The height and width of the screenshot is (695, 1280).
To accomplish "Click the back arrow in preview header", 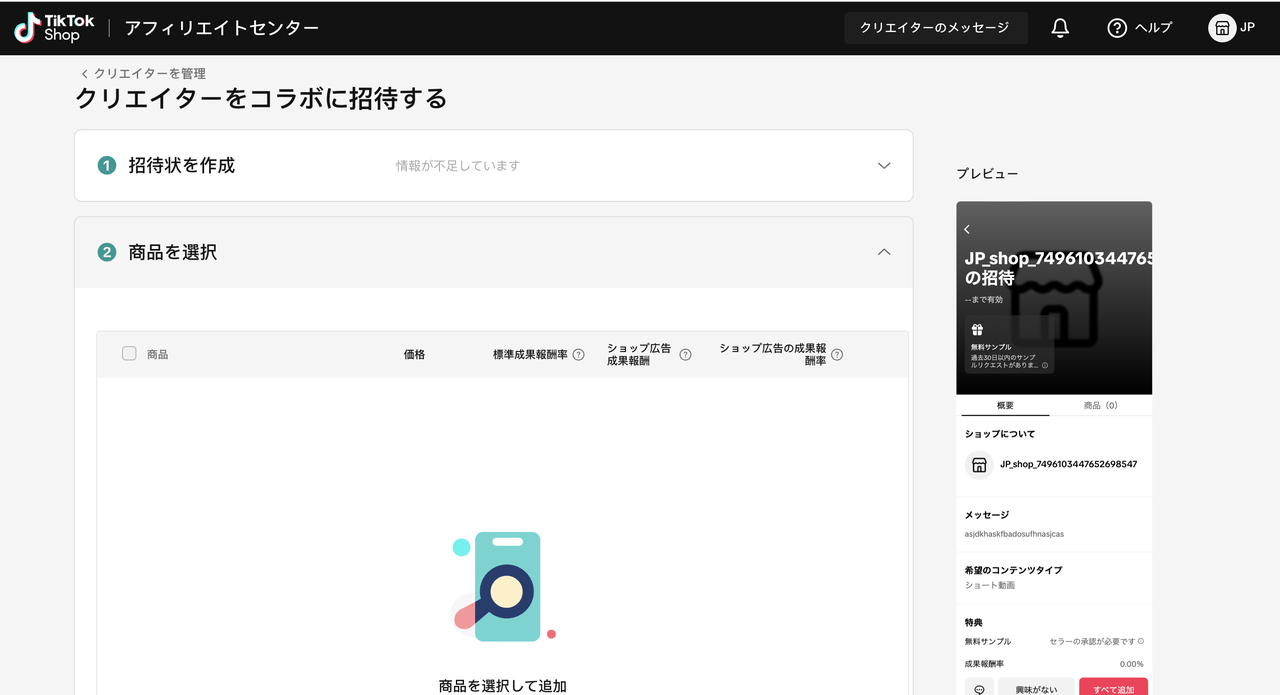I will 967,229.
